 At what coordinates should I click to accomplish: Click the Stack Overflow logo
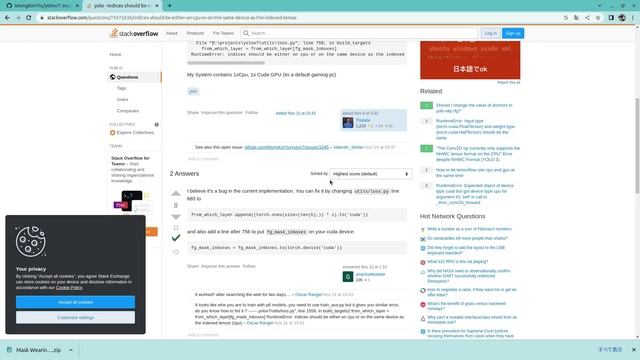point(134,33)
